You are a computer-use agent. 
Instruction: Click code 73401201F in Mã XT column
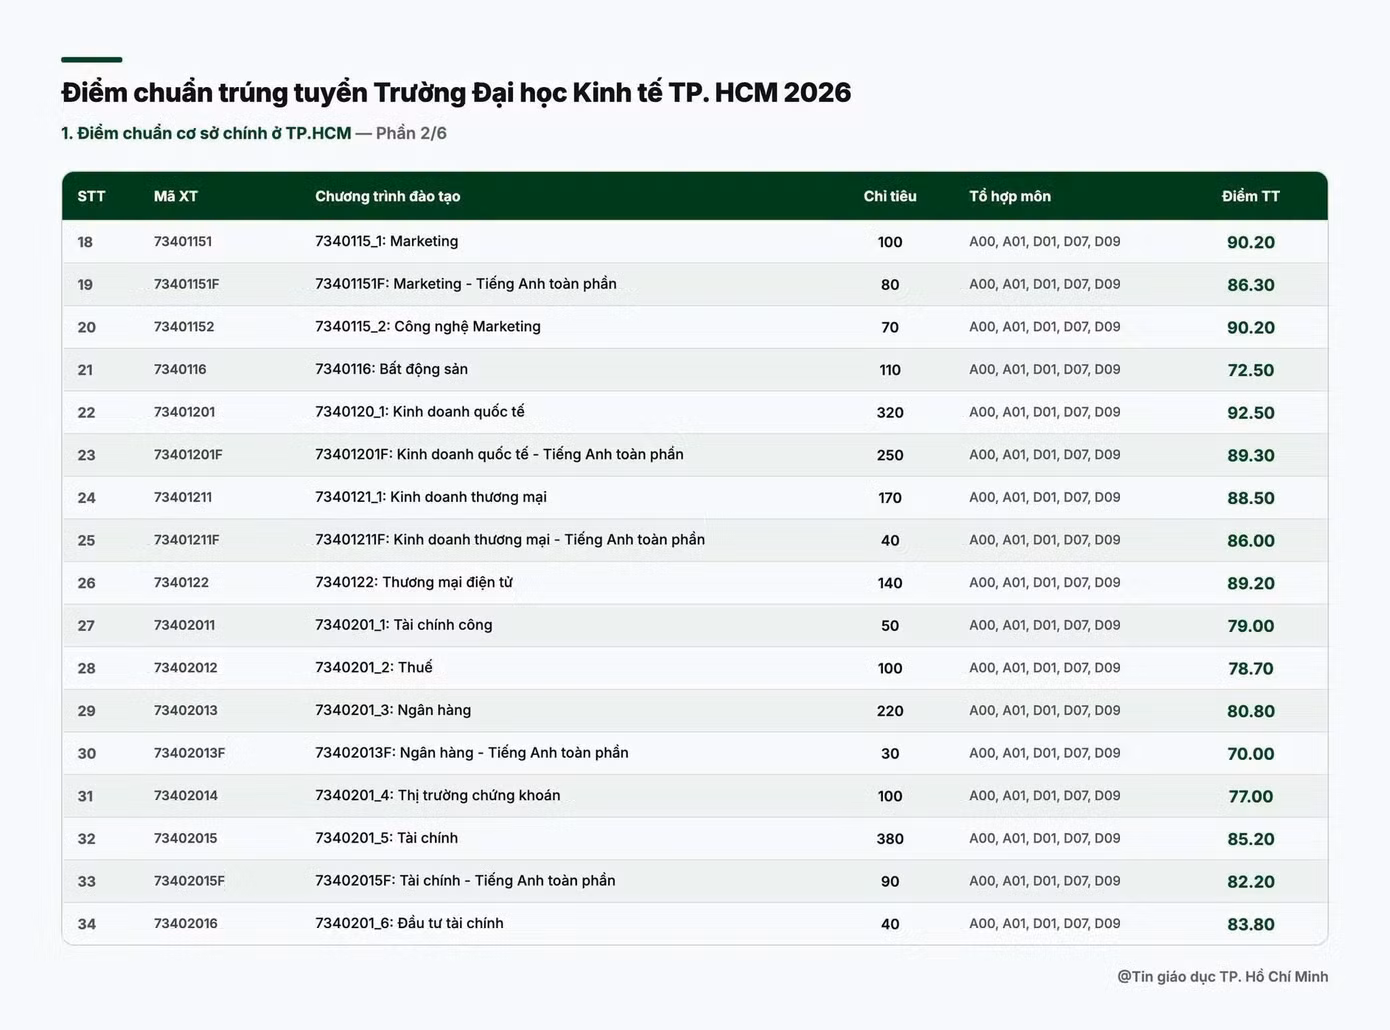click(x=188, y=455)
